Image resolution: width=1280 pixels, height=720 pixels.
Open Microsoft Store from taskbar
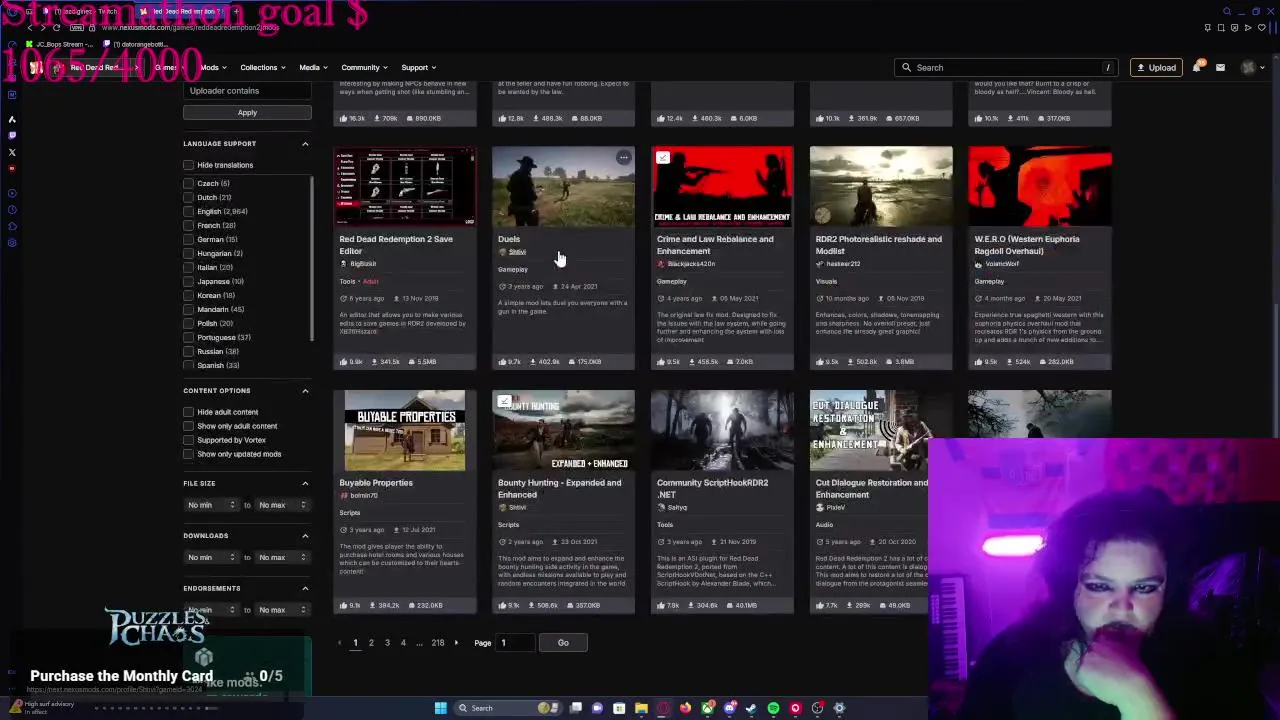[x=619, y=708]
